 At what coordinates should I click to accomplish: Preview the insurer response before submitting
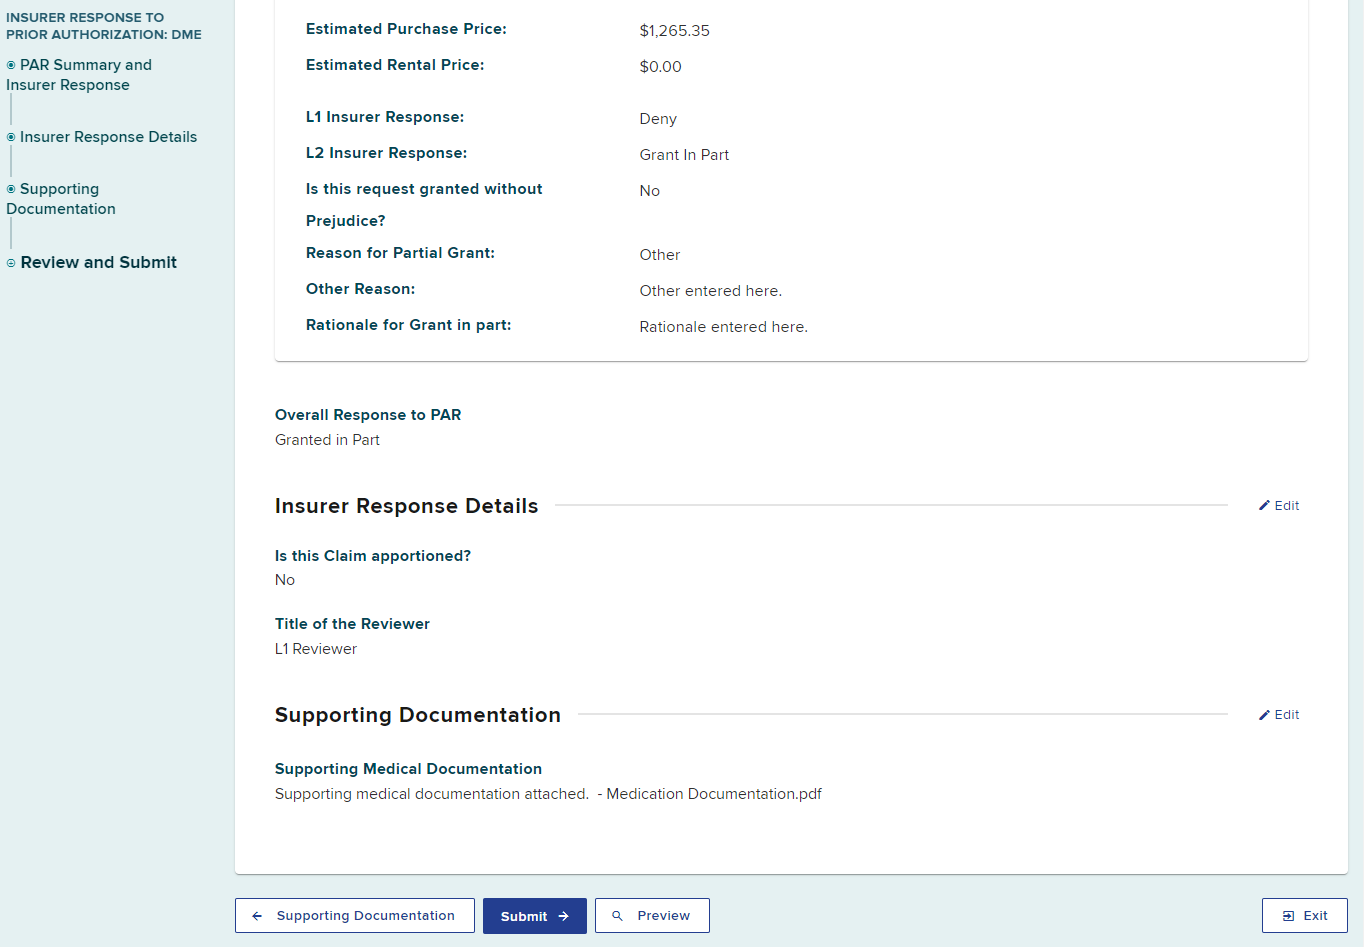pos(652,915)
